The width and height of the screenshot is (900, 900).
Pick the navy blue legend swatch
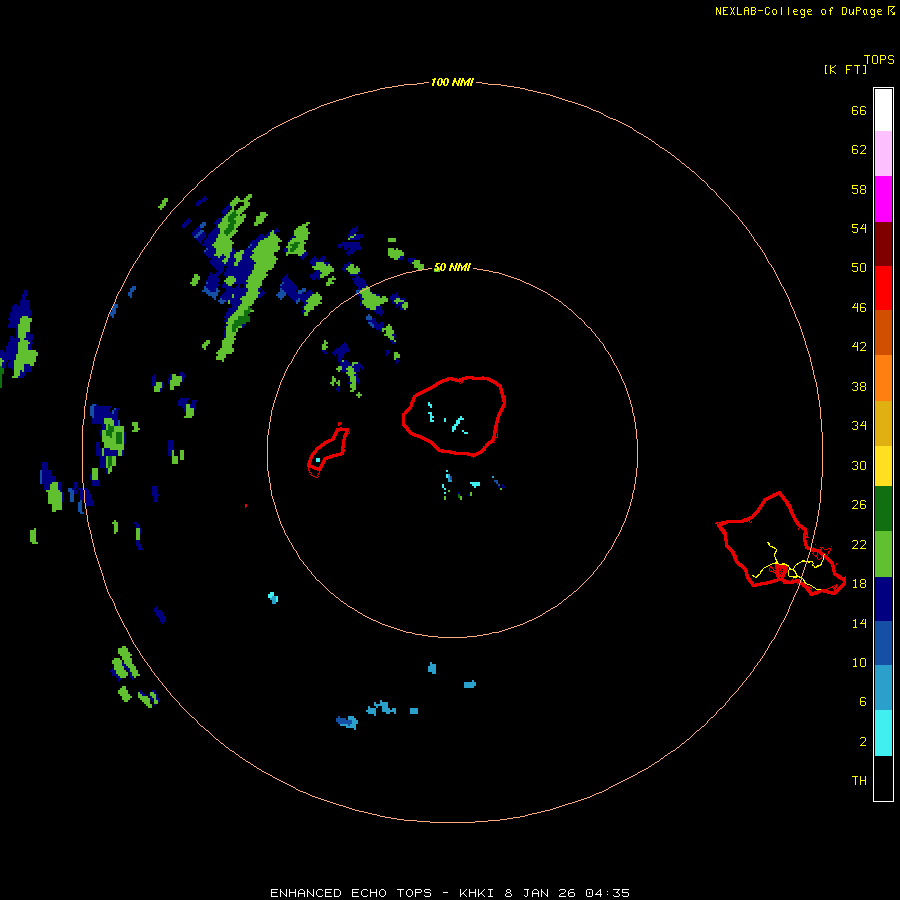click(883, 599)
